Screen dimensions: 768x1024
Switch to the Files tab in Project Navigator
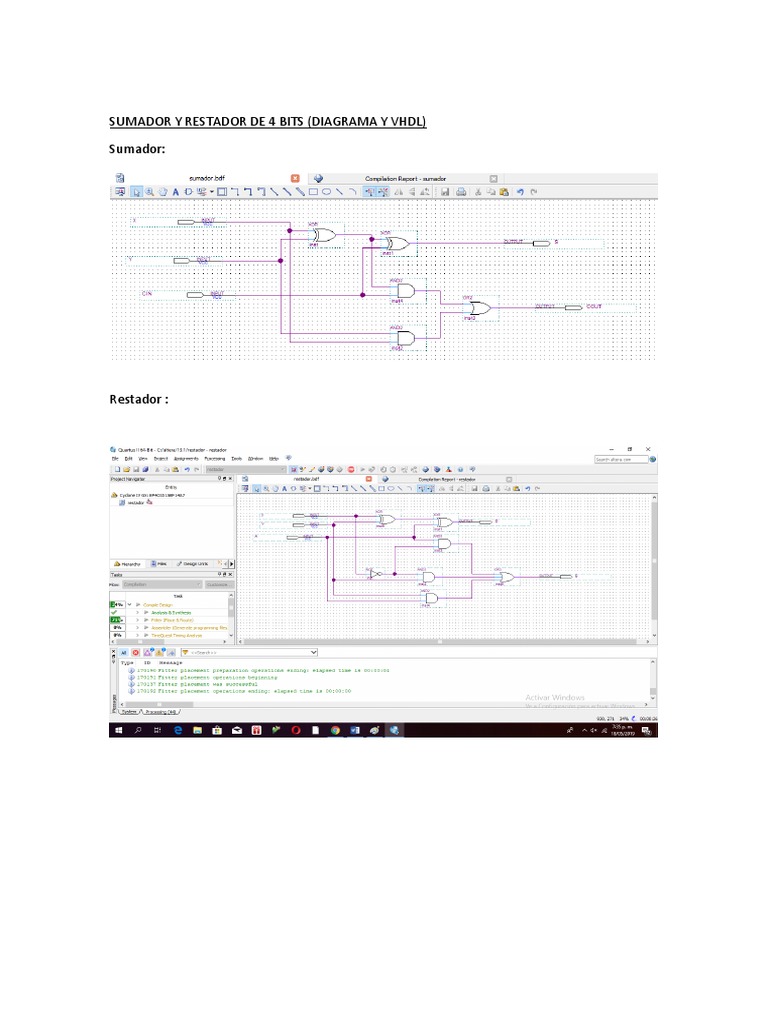[161, 564]
